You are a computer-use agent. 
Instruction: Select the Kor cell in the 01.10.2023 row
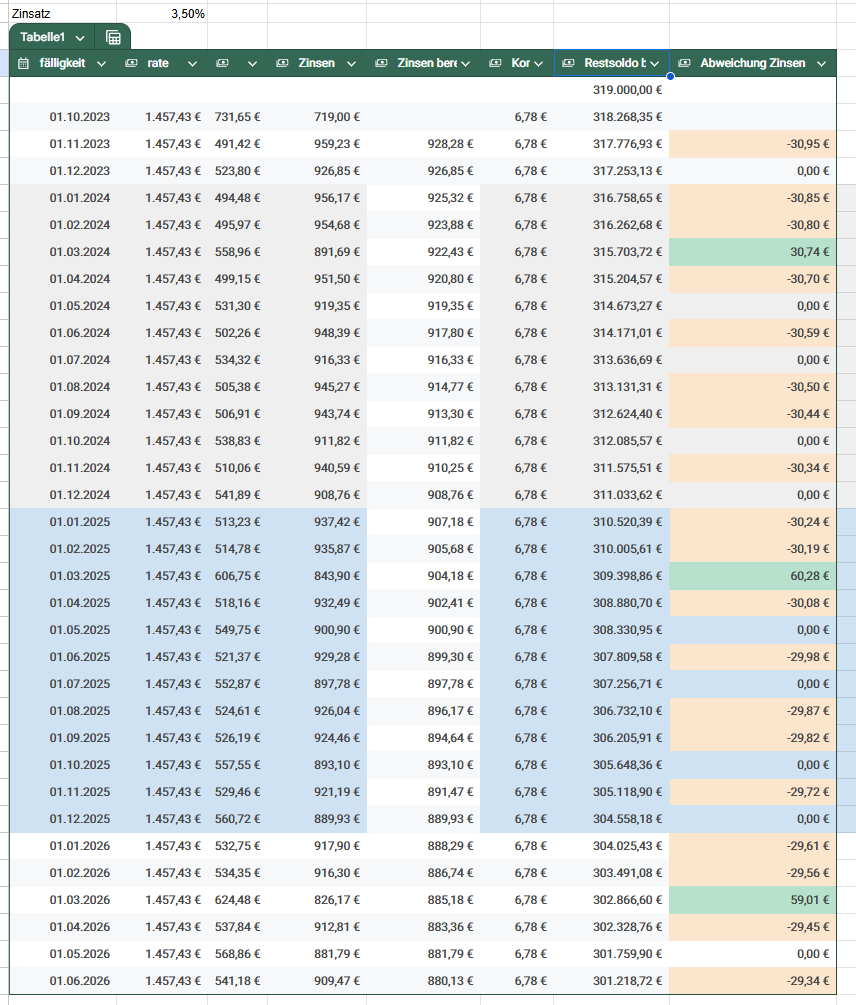click(517, 117)
